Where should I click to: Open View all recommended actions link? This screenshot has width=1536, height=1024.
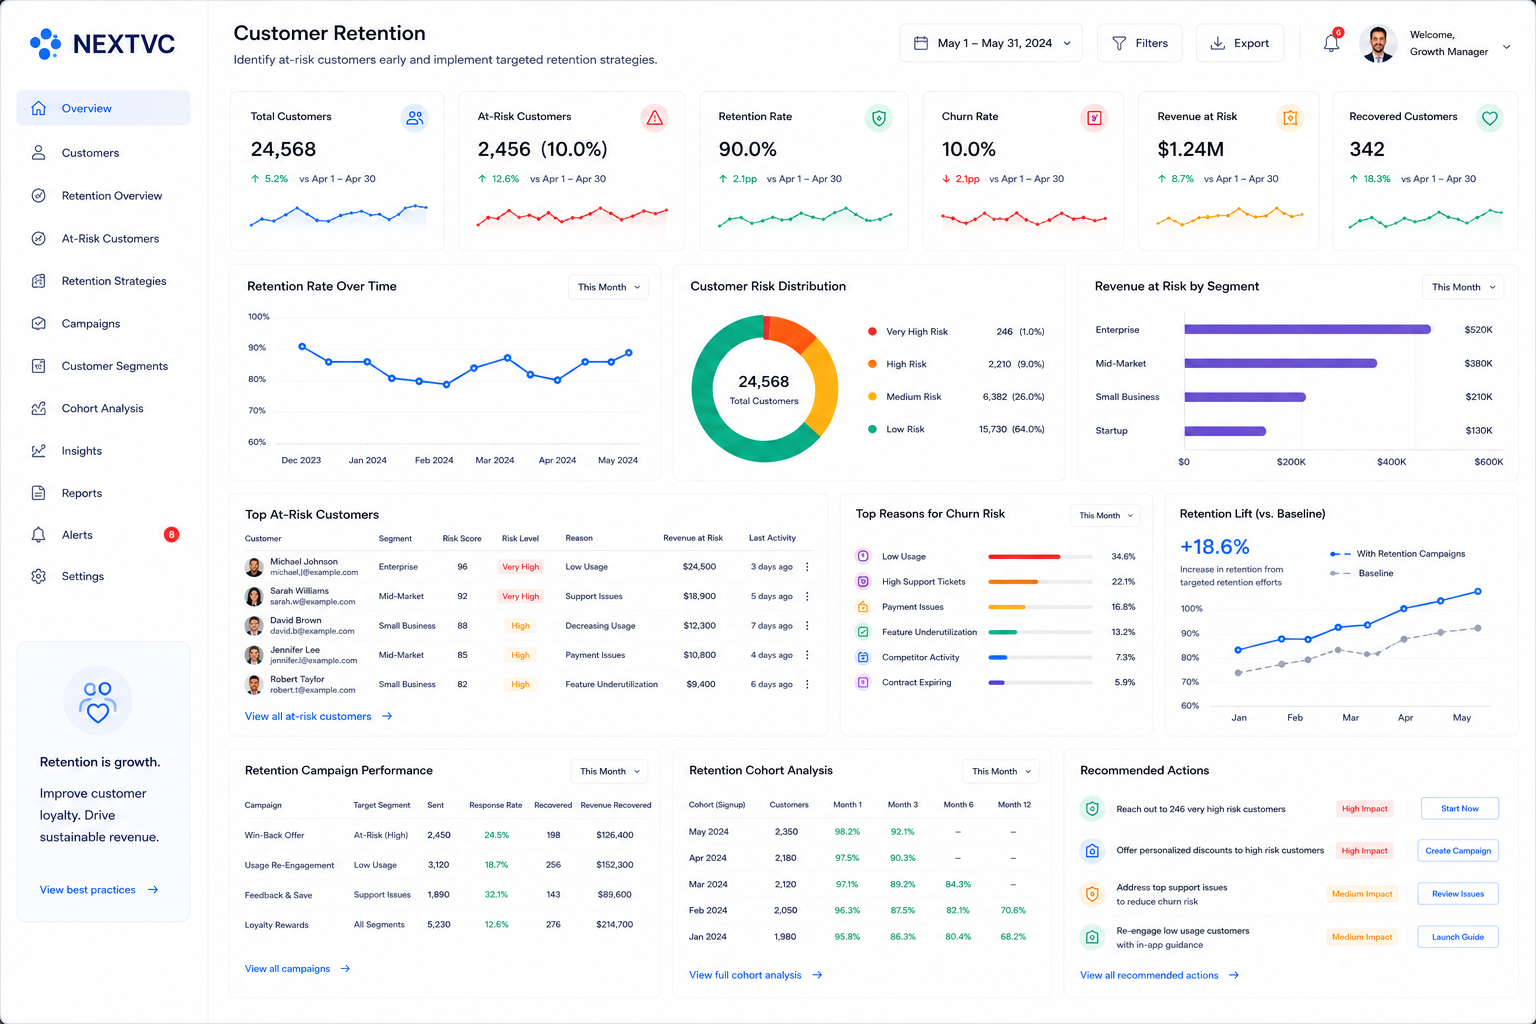1159,975
